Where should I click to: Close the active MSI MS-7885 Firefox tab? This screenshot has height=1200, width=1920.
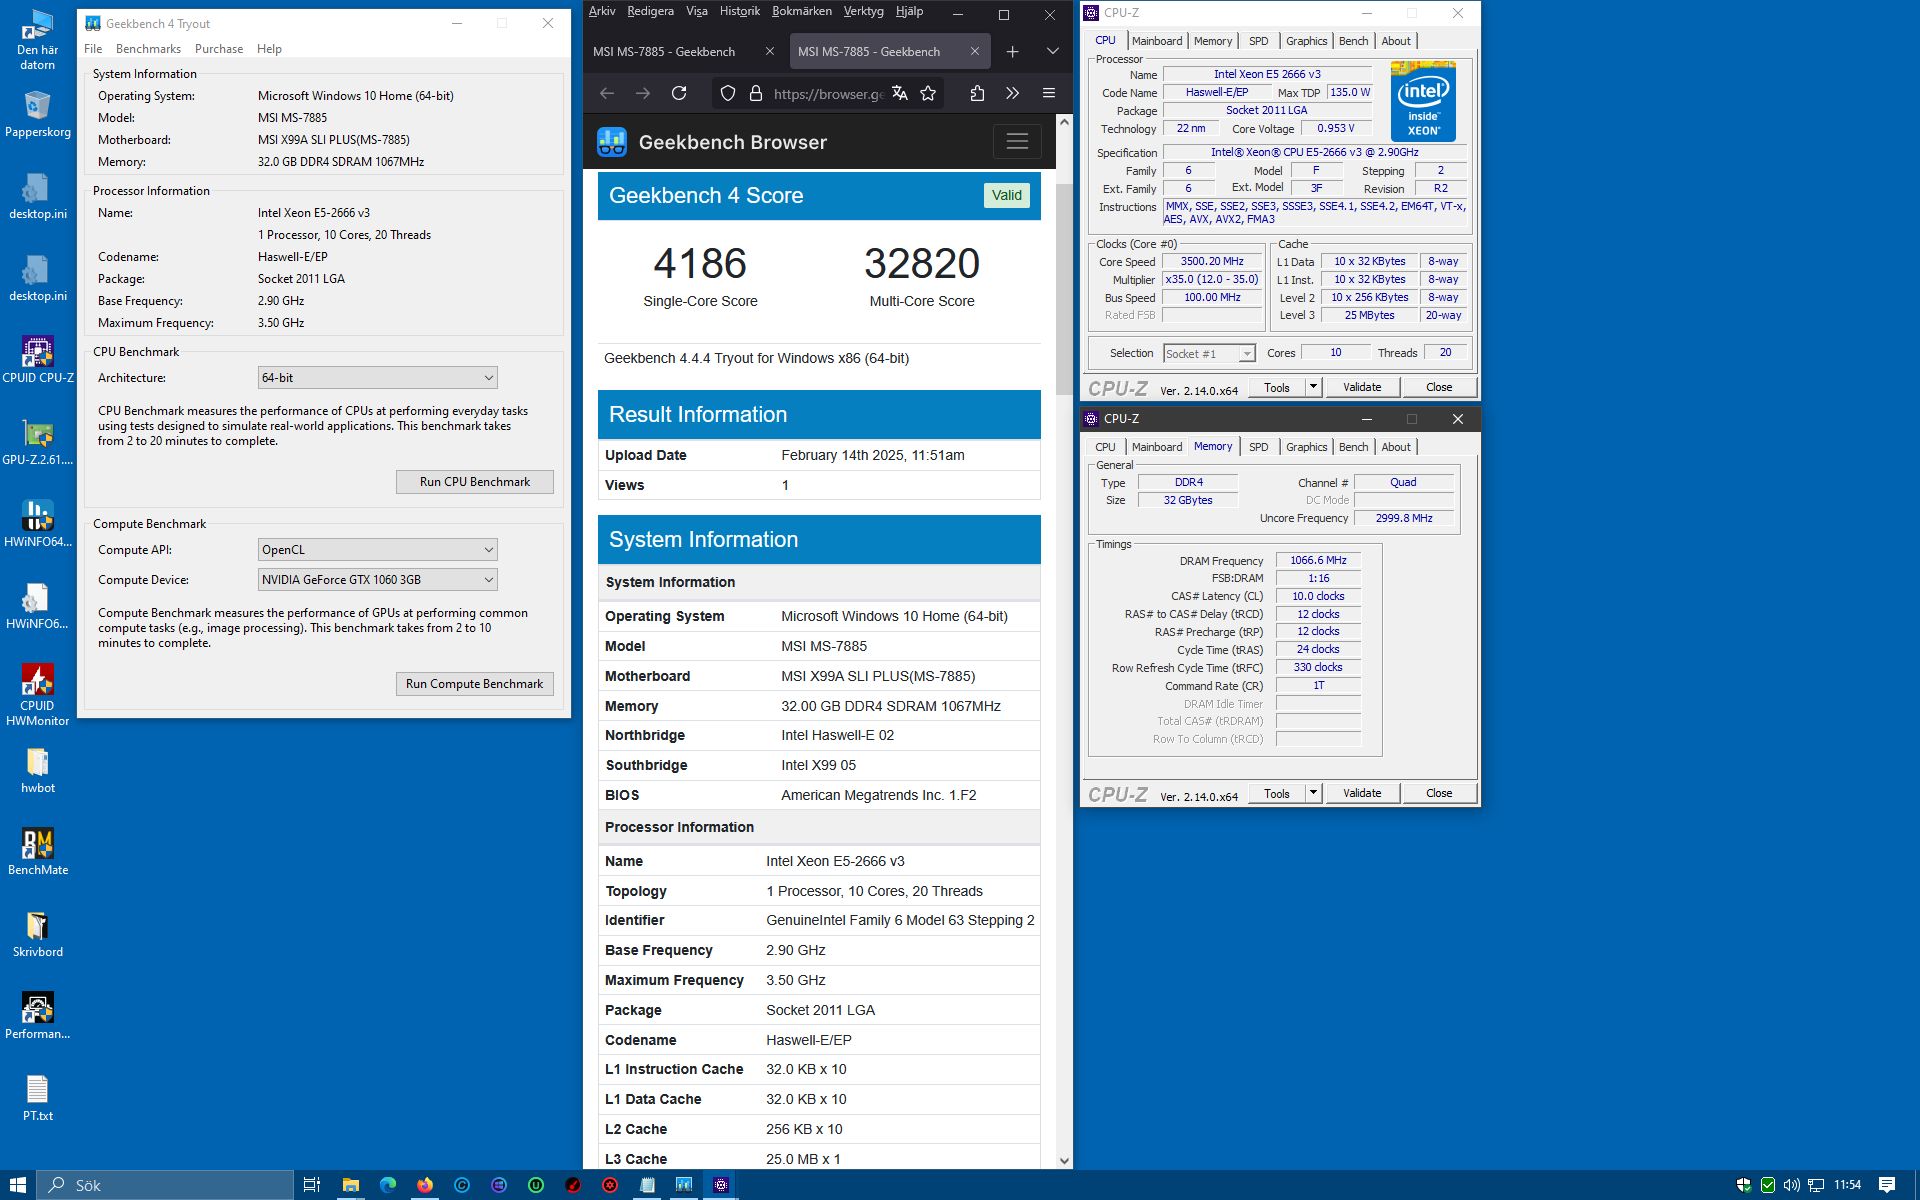[974, 51]
